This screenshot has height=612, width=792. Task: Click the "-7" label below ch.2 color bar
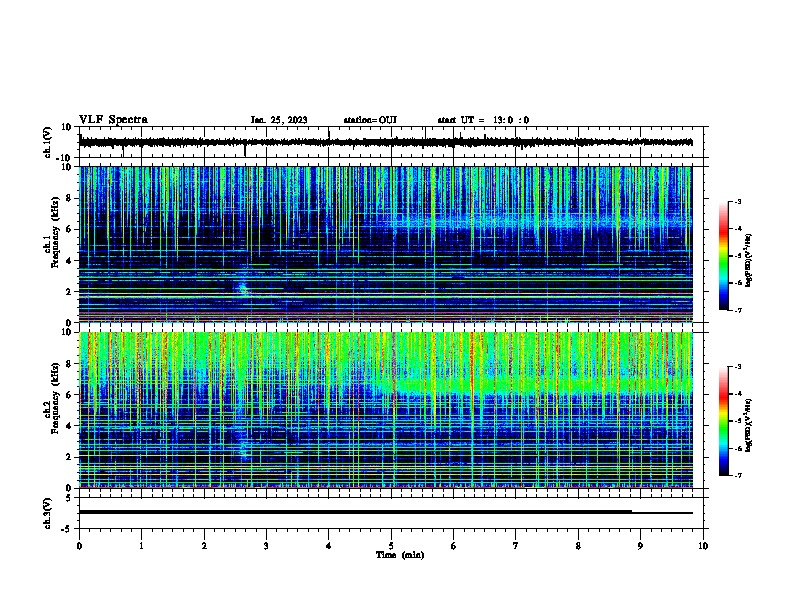[737, 475]
